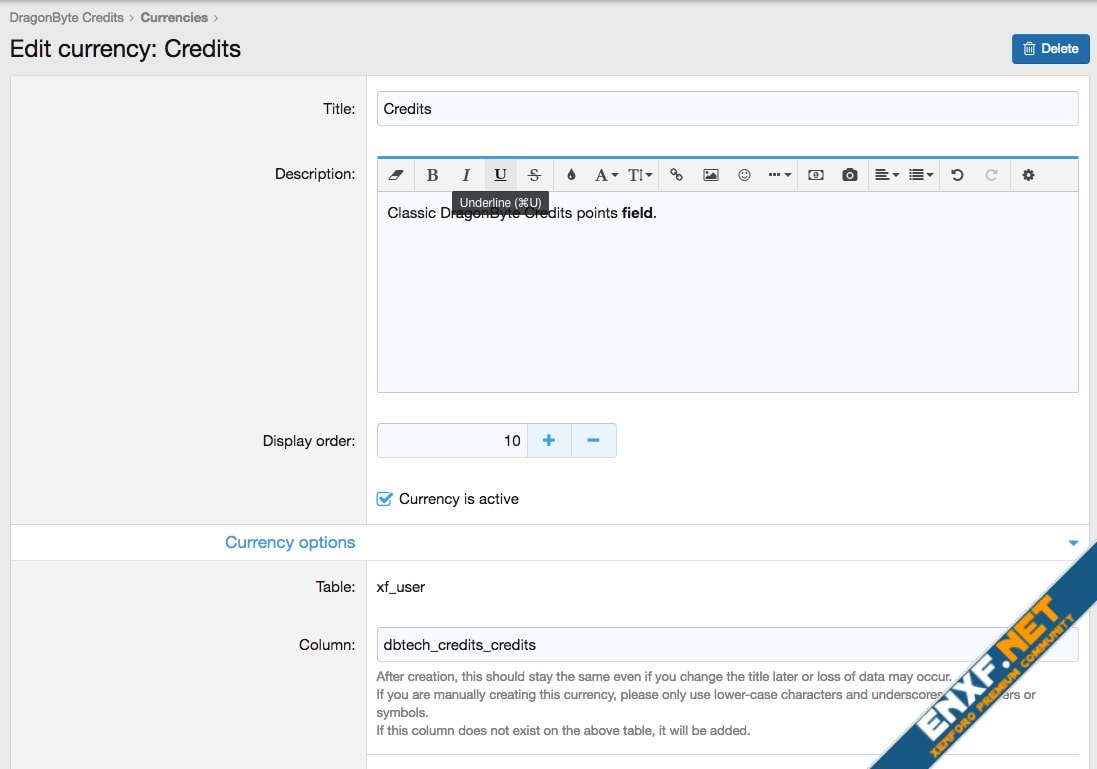Click the Redo icon

click(x=991, y=175)
